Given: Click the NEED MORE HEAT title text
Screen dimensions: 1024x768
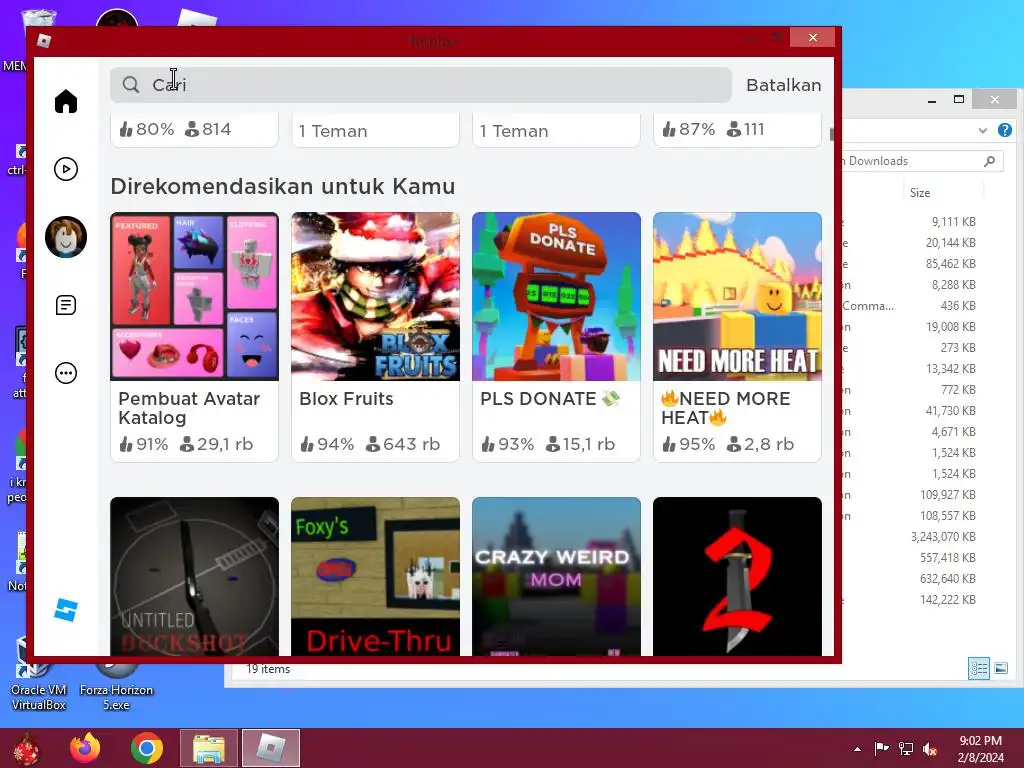Looking at the screenshot, I should coord(726,408).
